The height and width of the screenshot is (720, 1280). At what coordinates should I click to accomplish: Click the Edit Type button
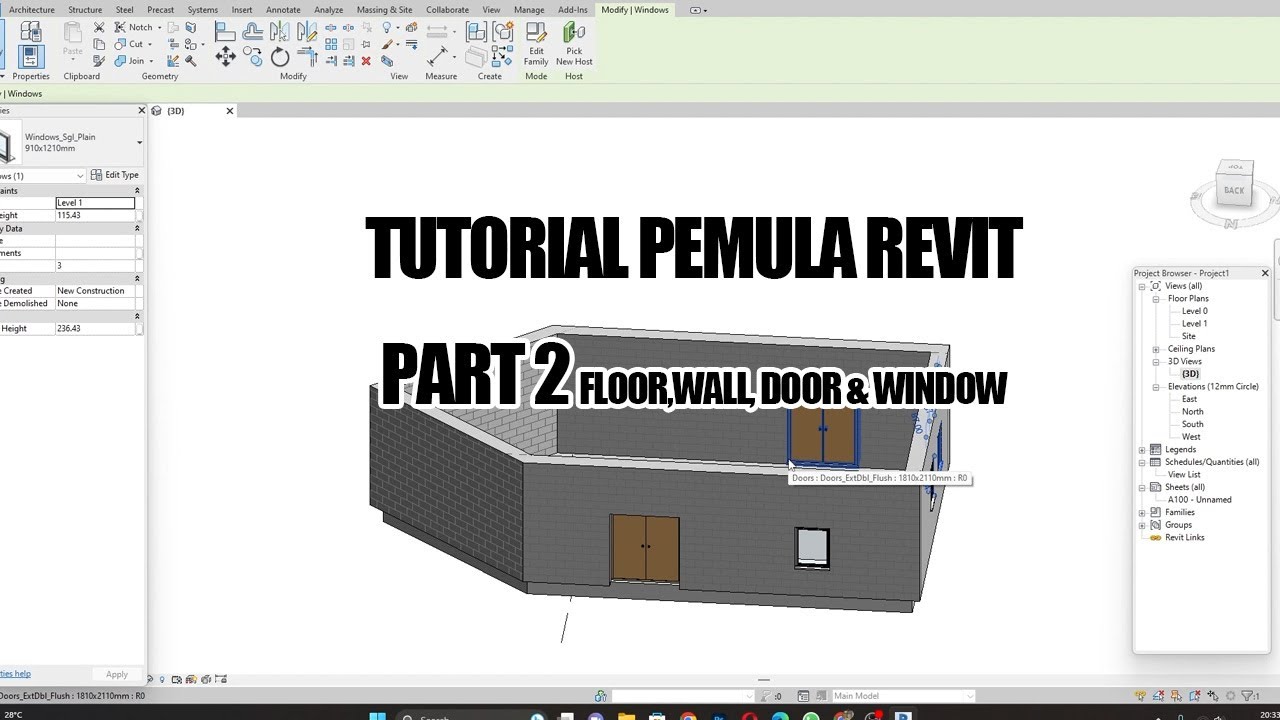pos(115,175)
